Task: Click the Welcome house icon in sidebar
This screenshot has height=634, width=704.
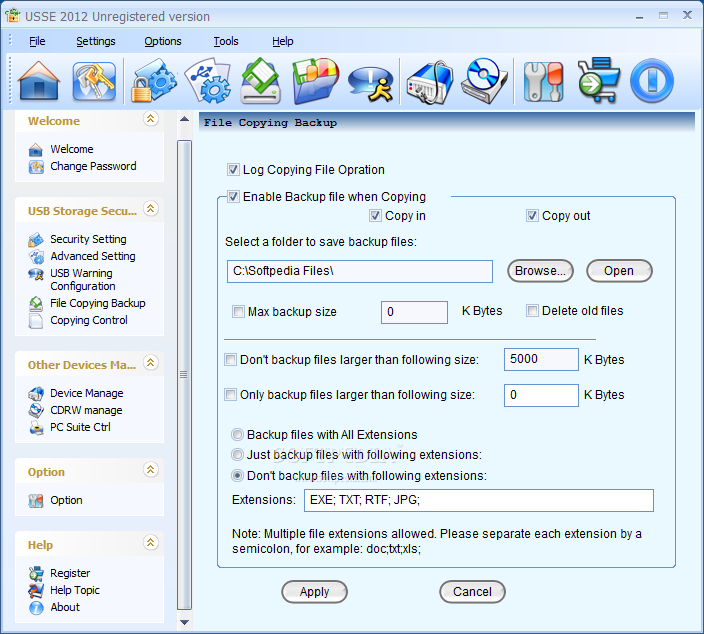Action: (35, 150)
